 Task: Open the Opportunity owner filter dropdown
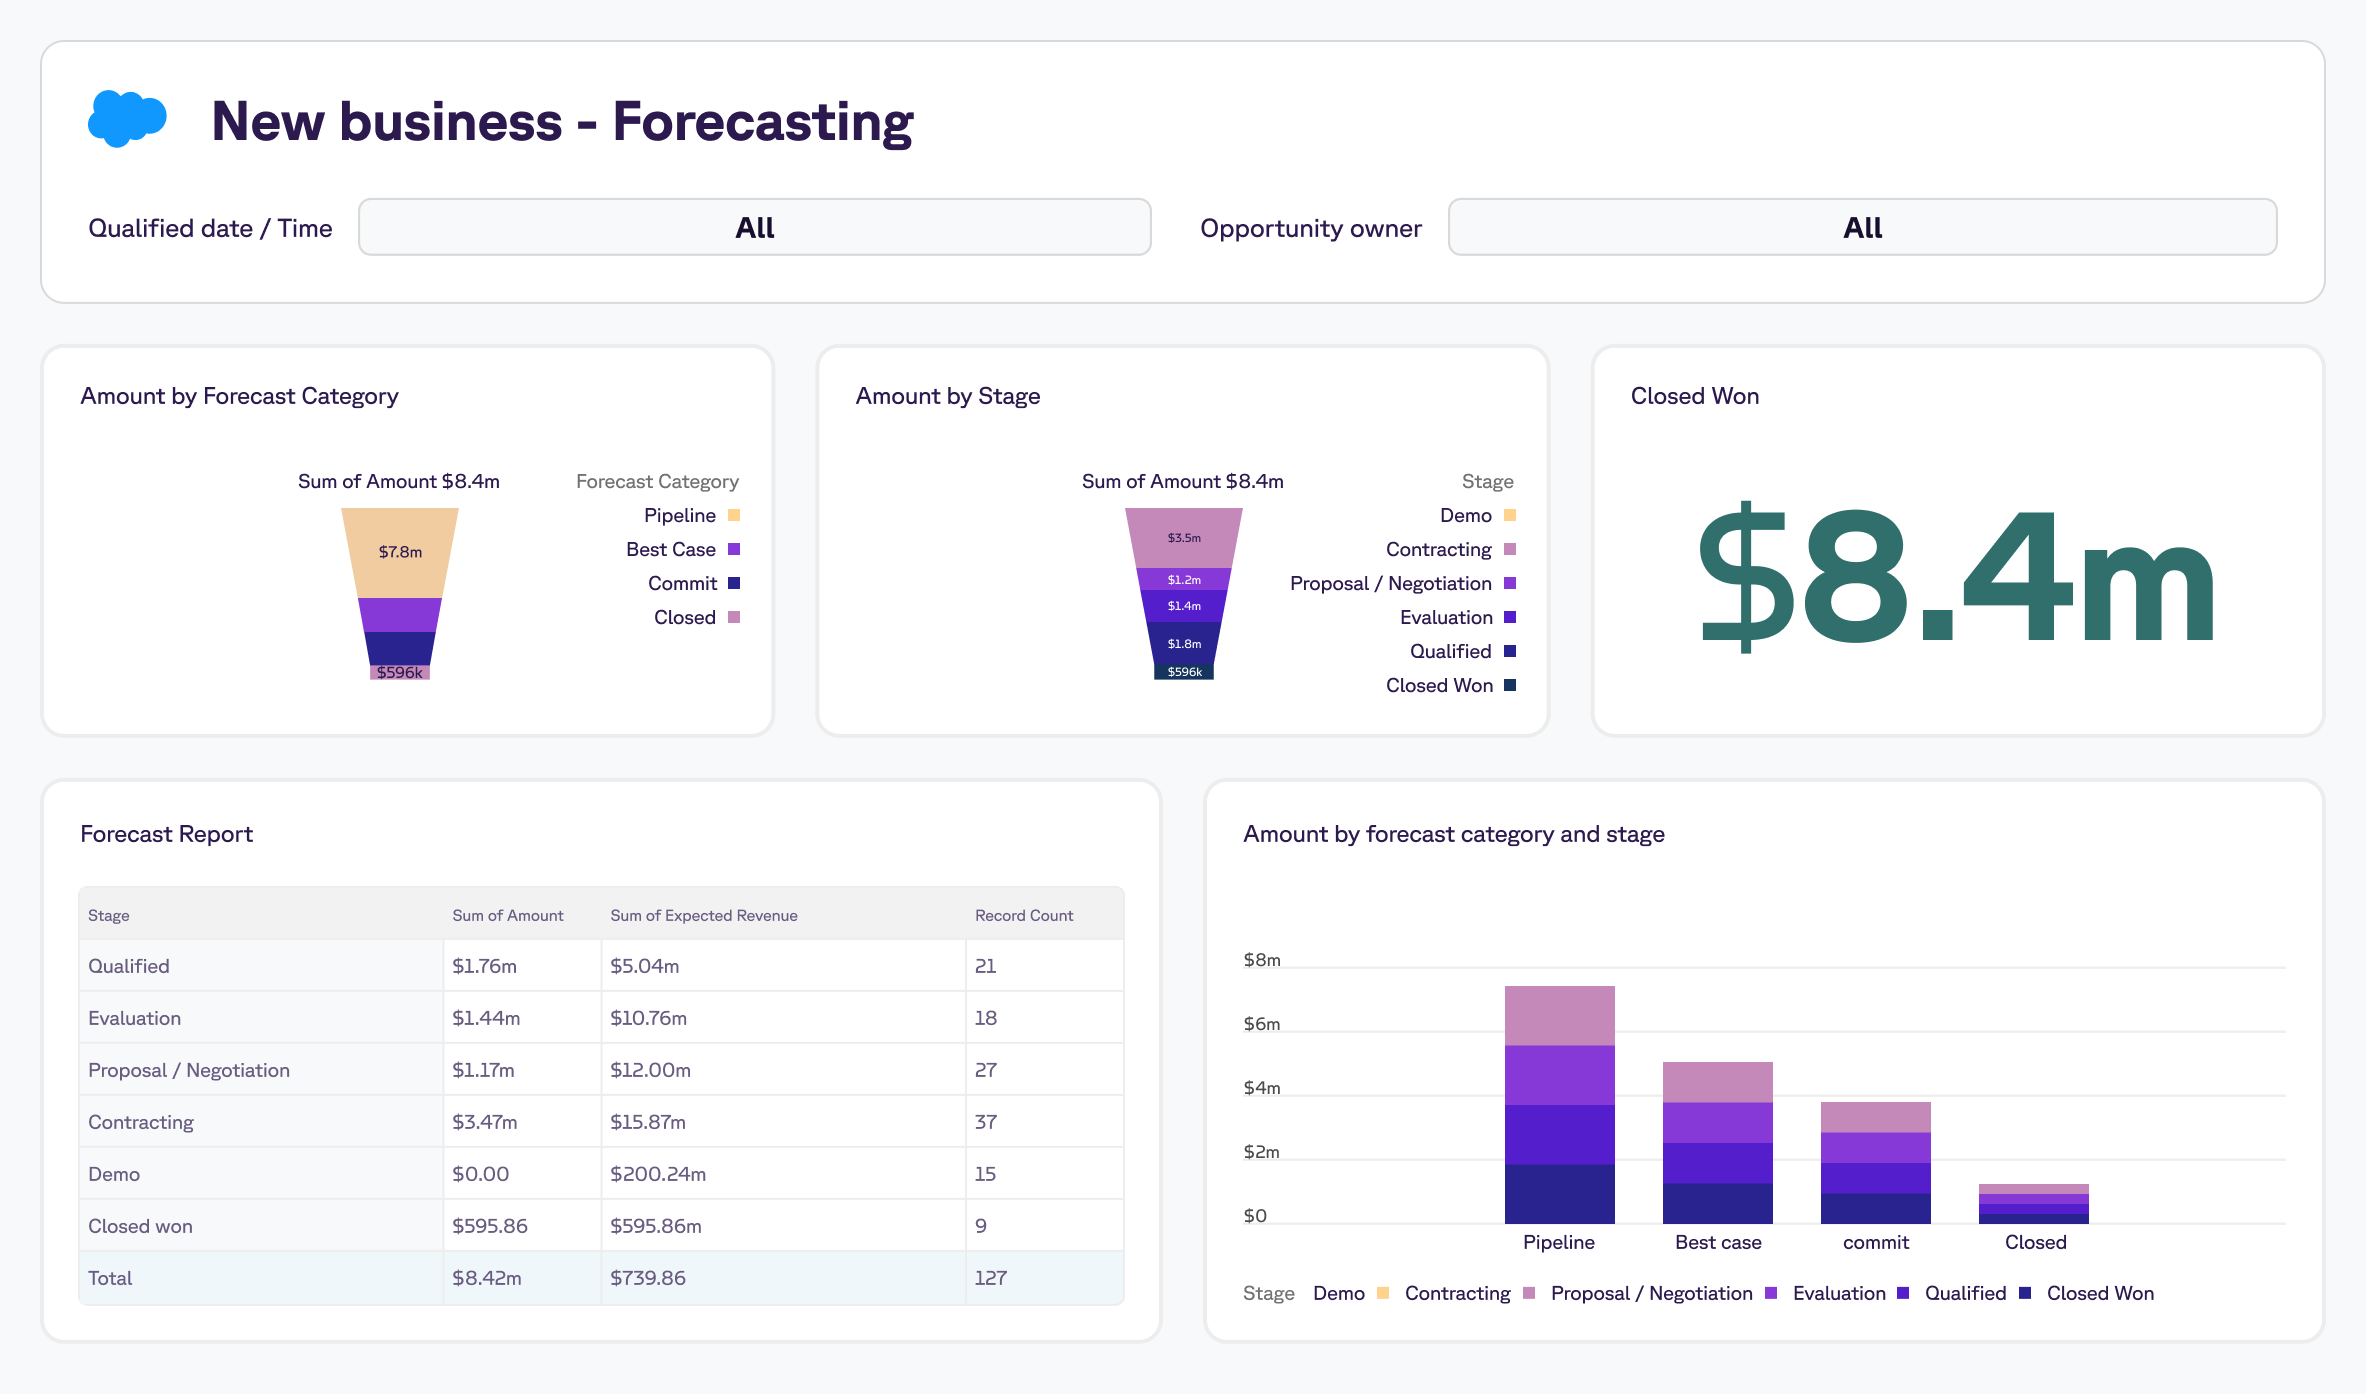(1861, 227)
